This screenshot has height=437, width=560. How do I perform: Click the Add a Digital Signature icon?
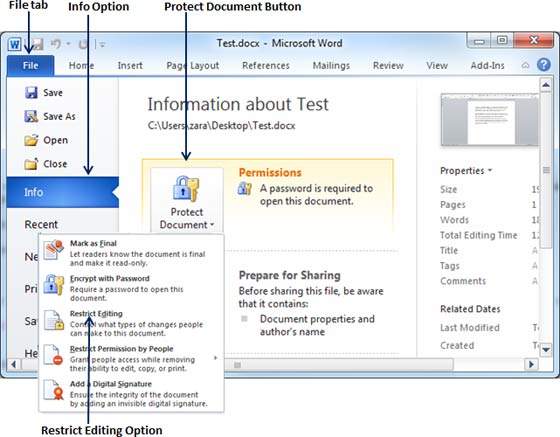click(x=54, y=390)
